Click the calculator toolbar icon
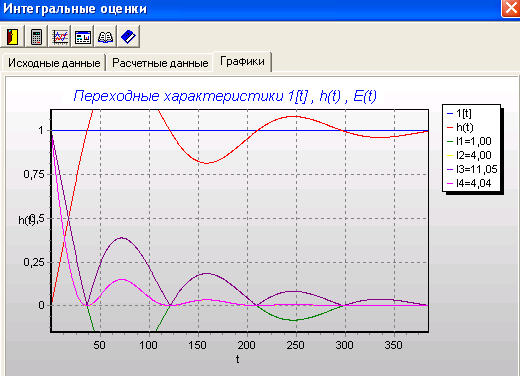This screenshot has width=520, height=377. click(36, 36)
